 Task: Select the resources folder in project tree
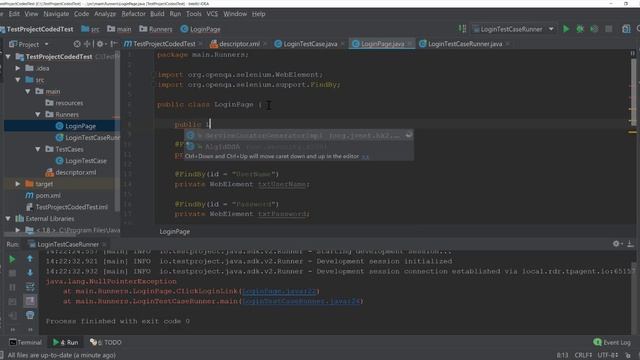click(x=69, y=103)
